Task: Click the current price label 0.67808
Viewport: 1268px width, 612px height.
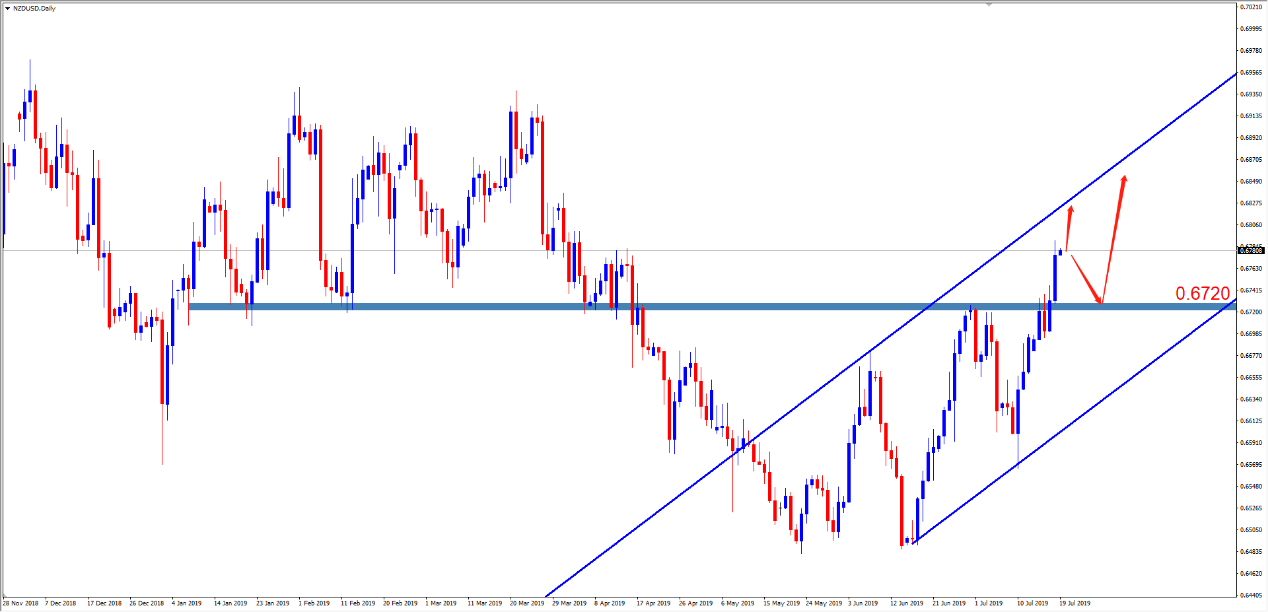Action: tap(1250, 250)
